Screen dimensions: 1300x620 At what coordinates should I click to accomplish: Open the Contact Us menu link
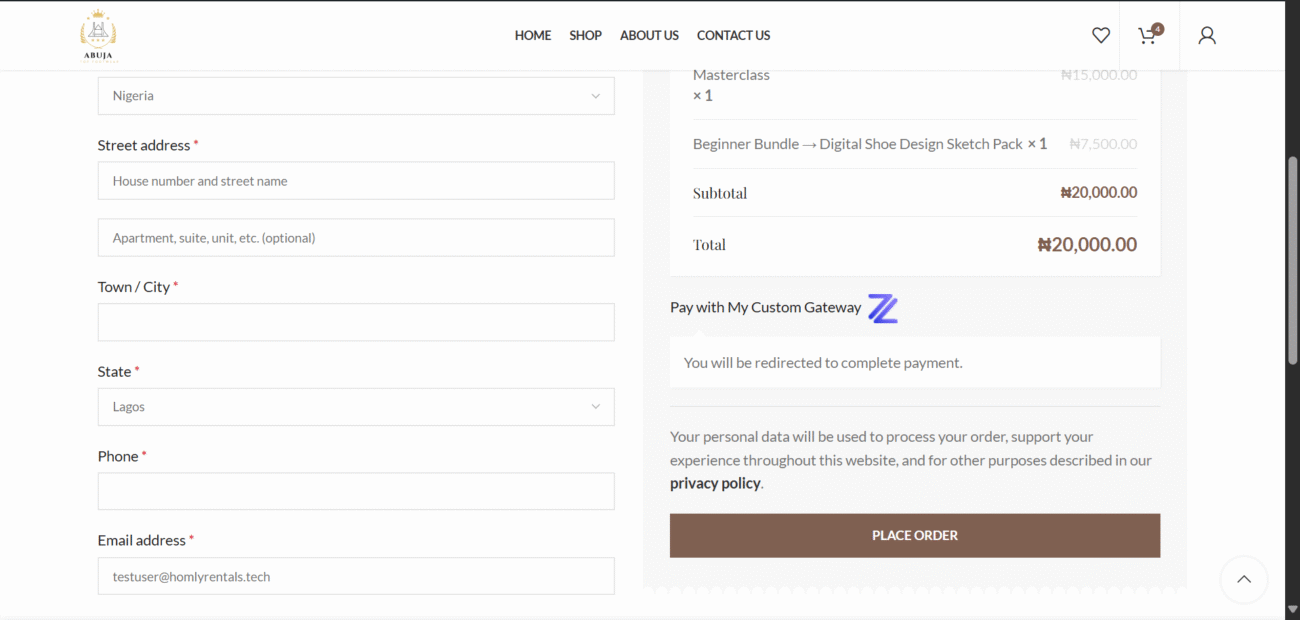(733, 35)
